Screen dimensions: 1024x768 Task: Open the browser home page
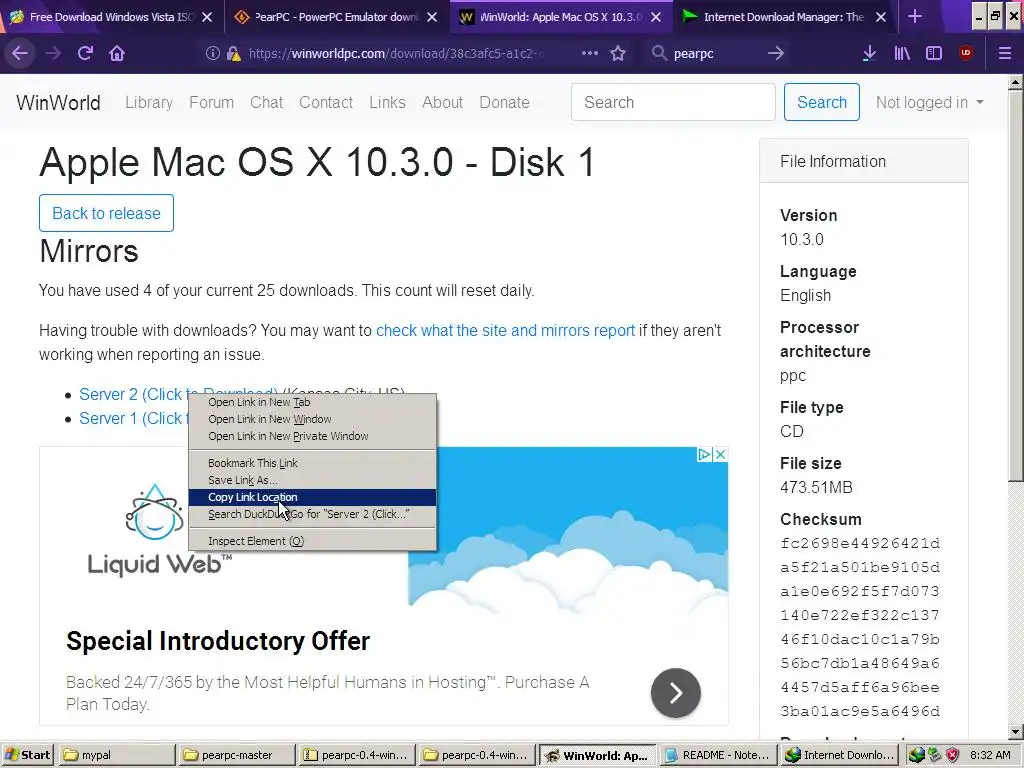(x=117, y=54)
